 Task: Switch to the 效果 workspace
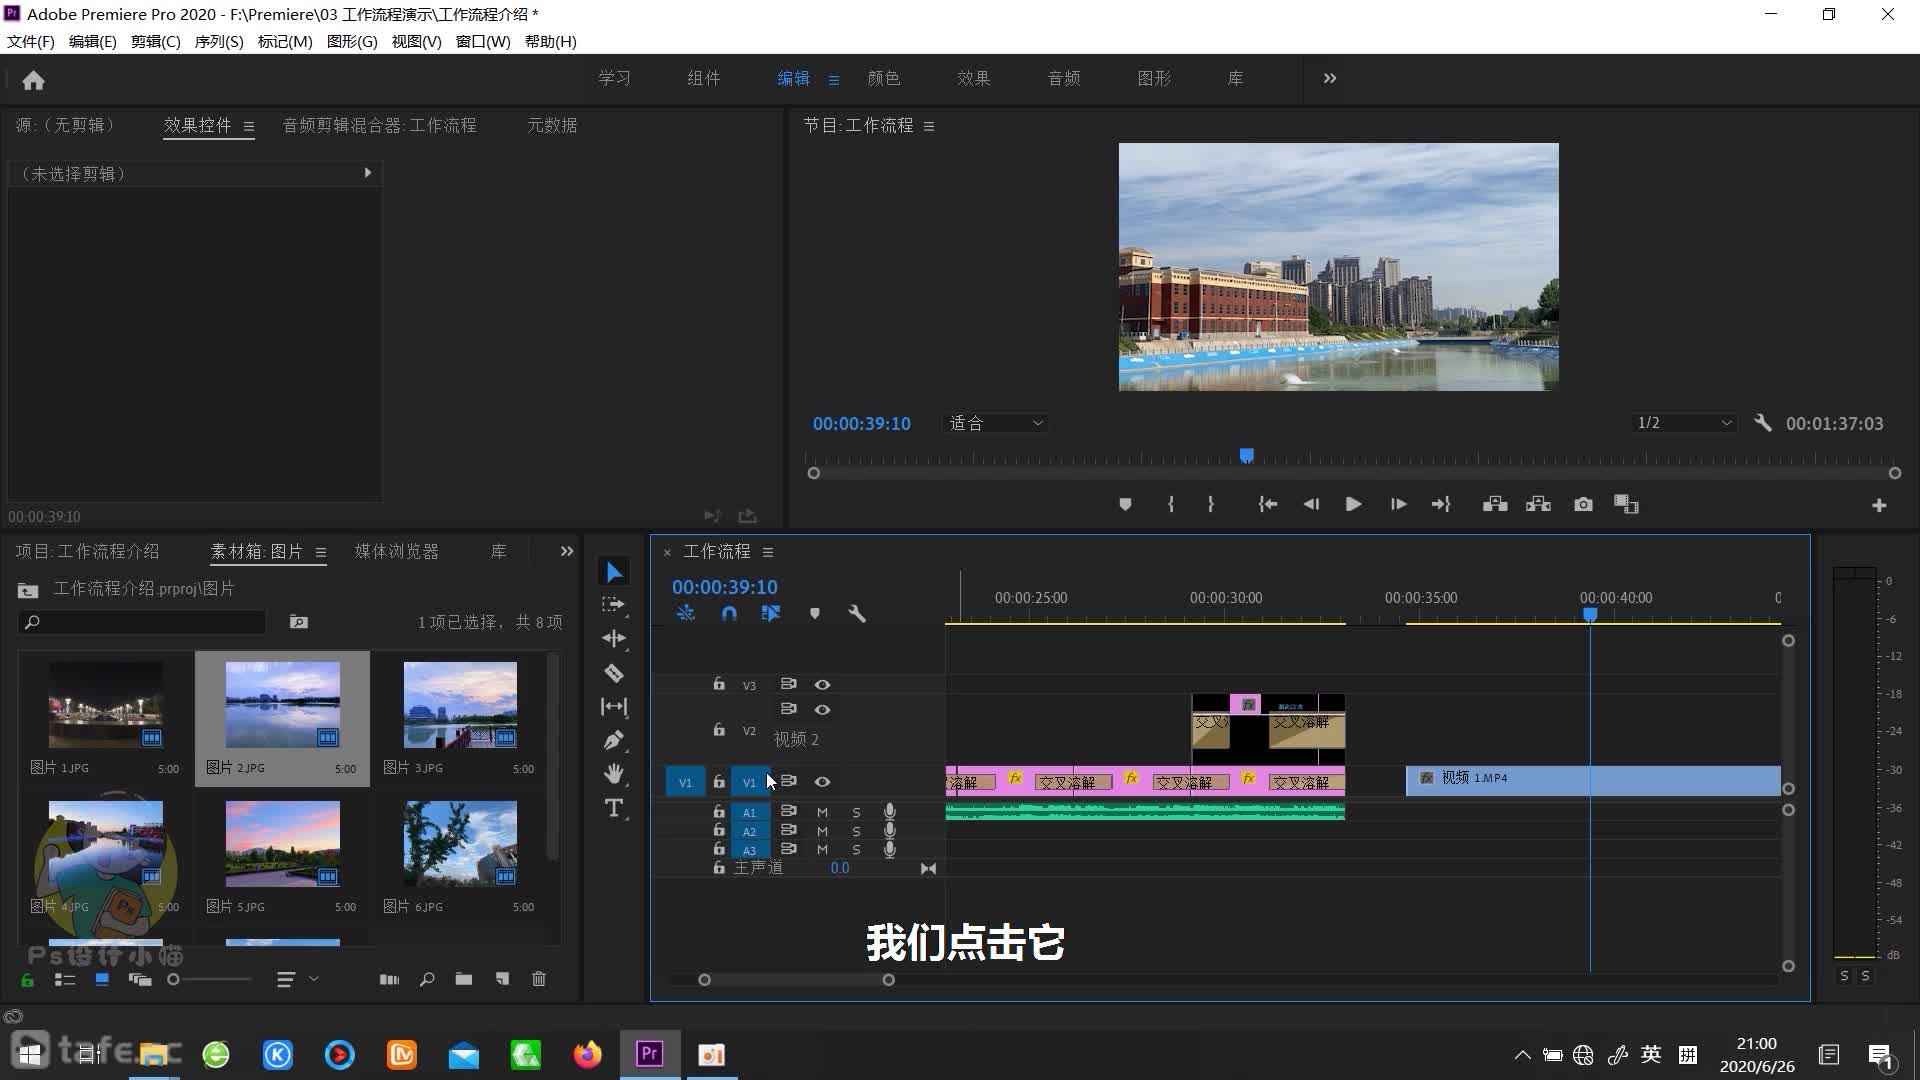(973, 78)
